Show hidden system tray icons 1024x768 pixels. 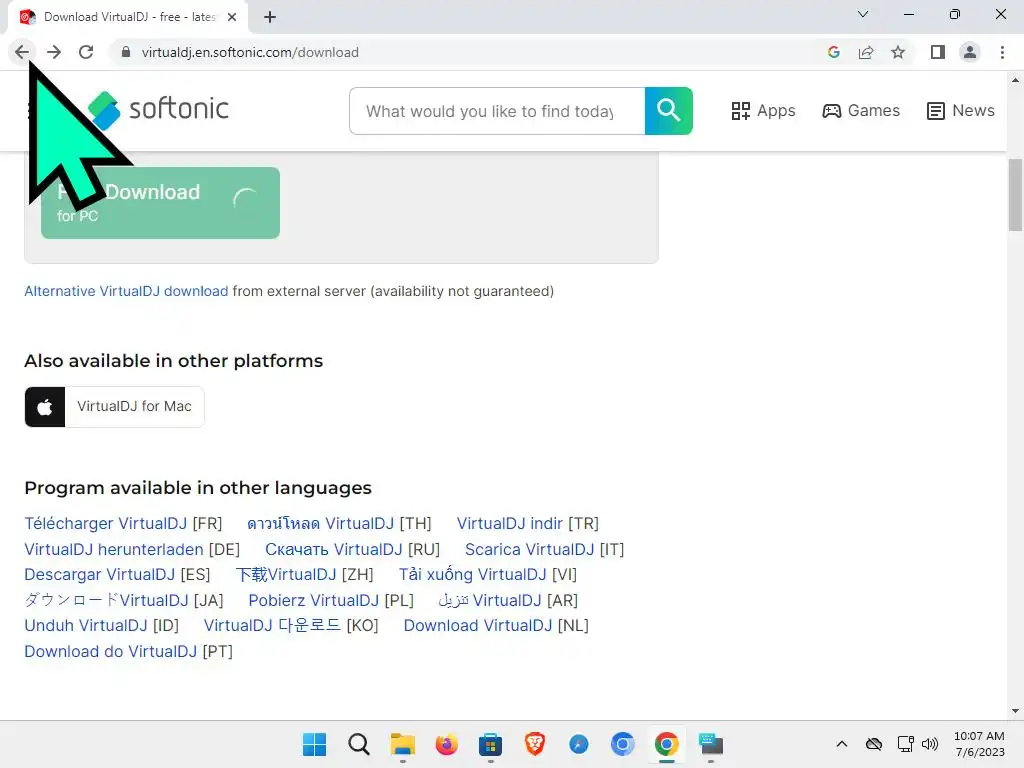tap(842, 744)
